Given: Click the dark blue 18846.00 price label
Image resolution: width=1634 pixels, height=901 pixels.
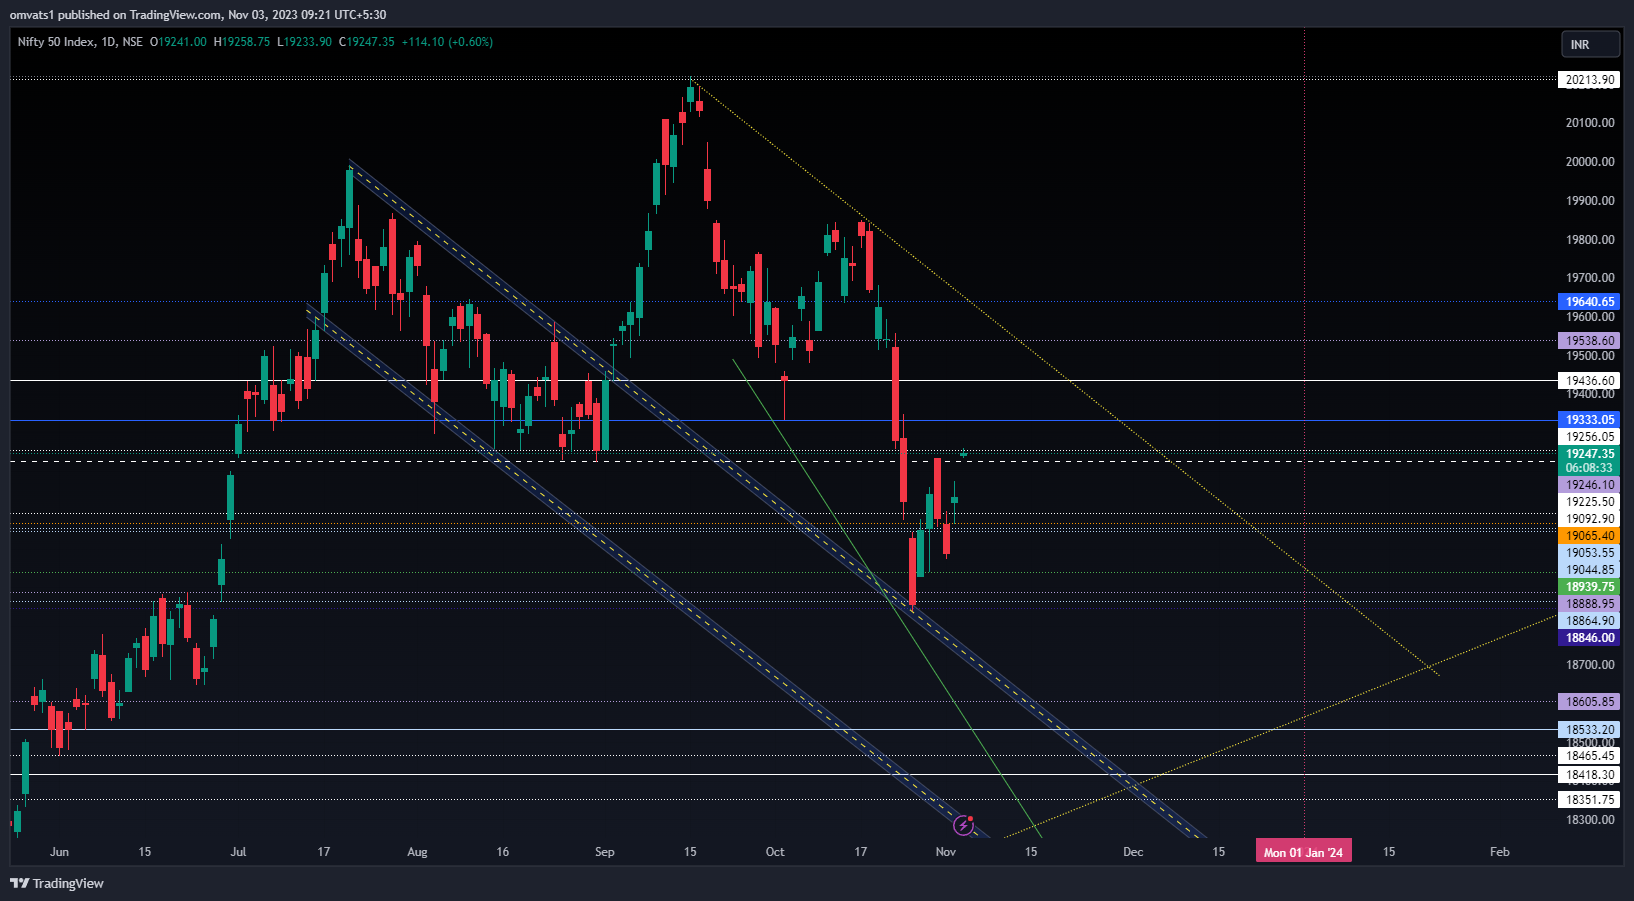Looking at the screenshot, I should pyautogui.click(x=1589, y=638).
